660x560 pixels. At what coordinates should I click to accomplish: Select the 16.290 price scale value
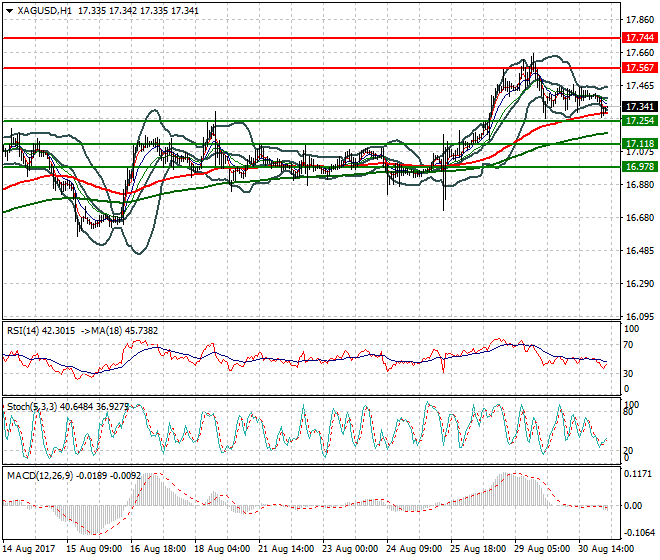(x=640, y=284)
